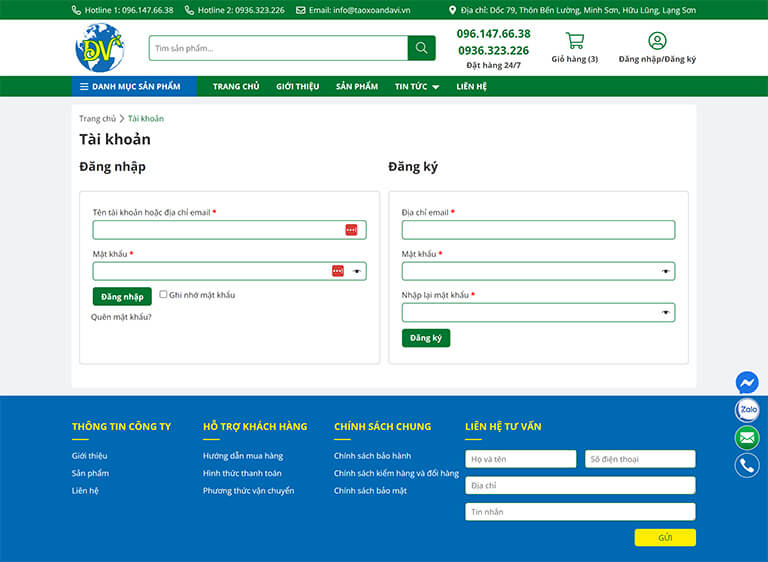Click Tài khoản breadcrumb link
768x562 pixels.
146,119
